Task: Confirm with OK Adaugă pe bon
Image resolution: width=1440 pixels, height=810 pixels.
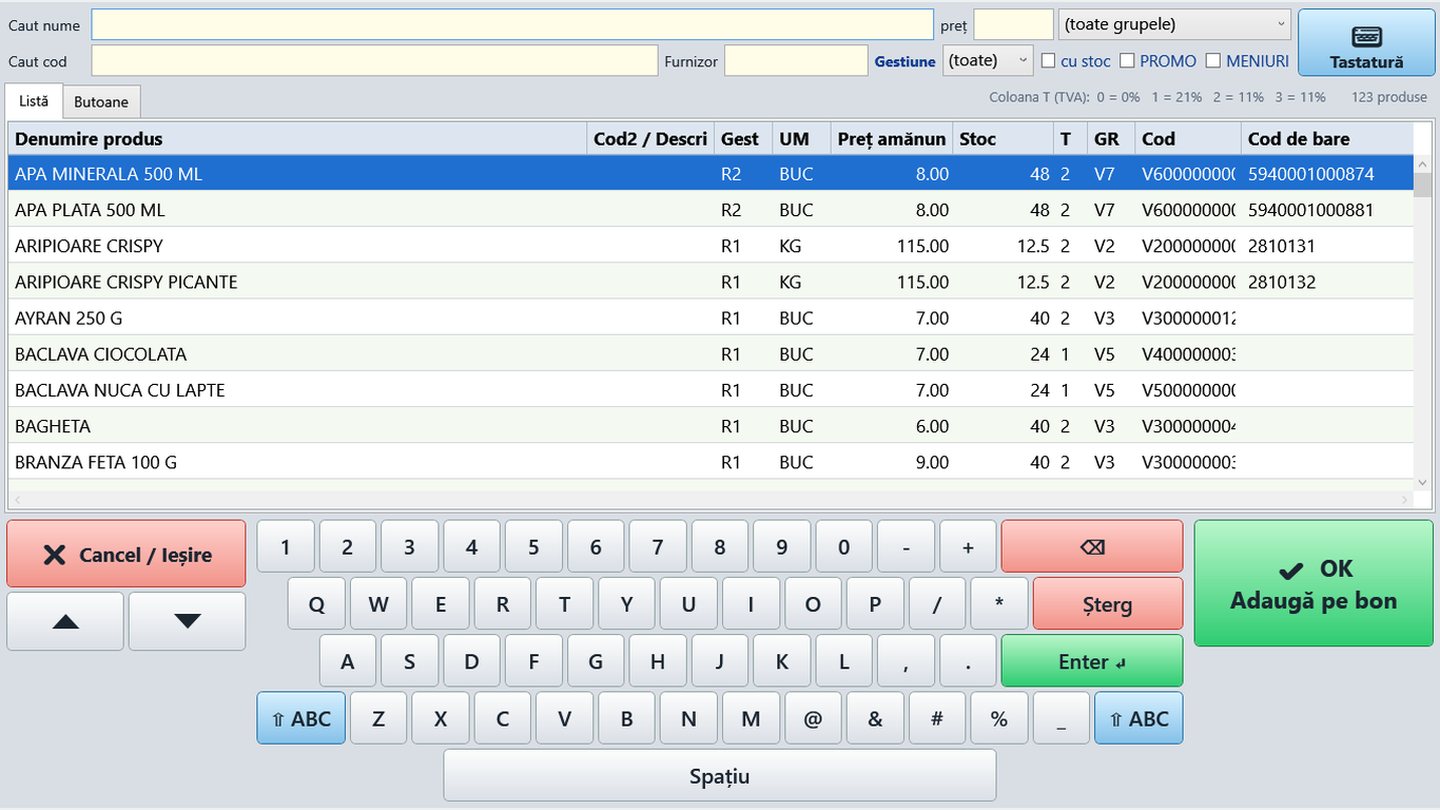Action: 1313,583
